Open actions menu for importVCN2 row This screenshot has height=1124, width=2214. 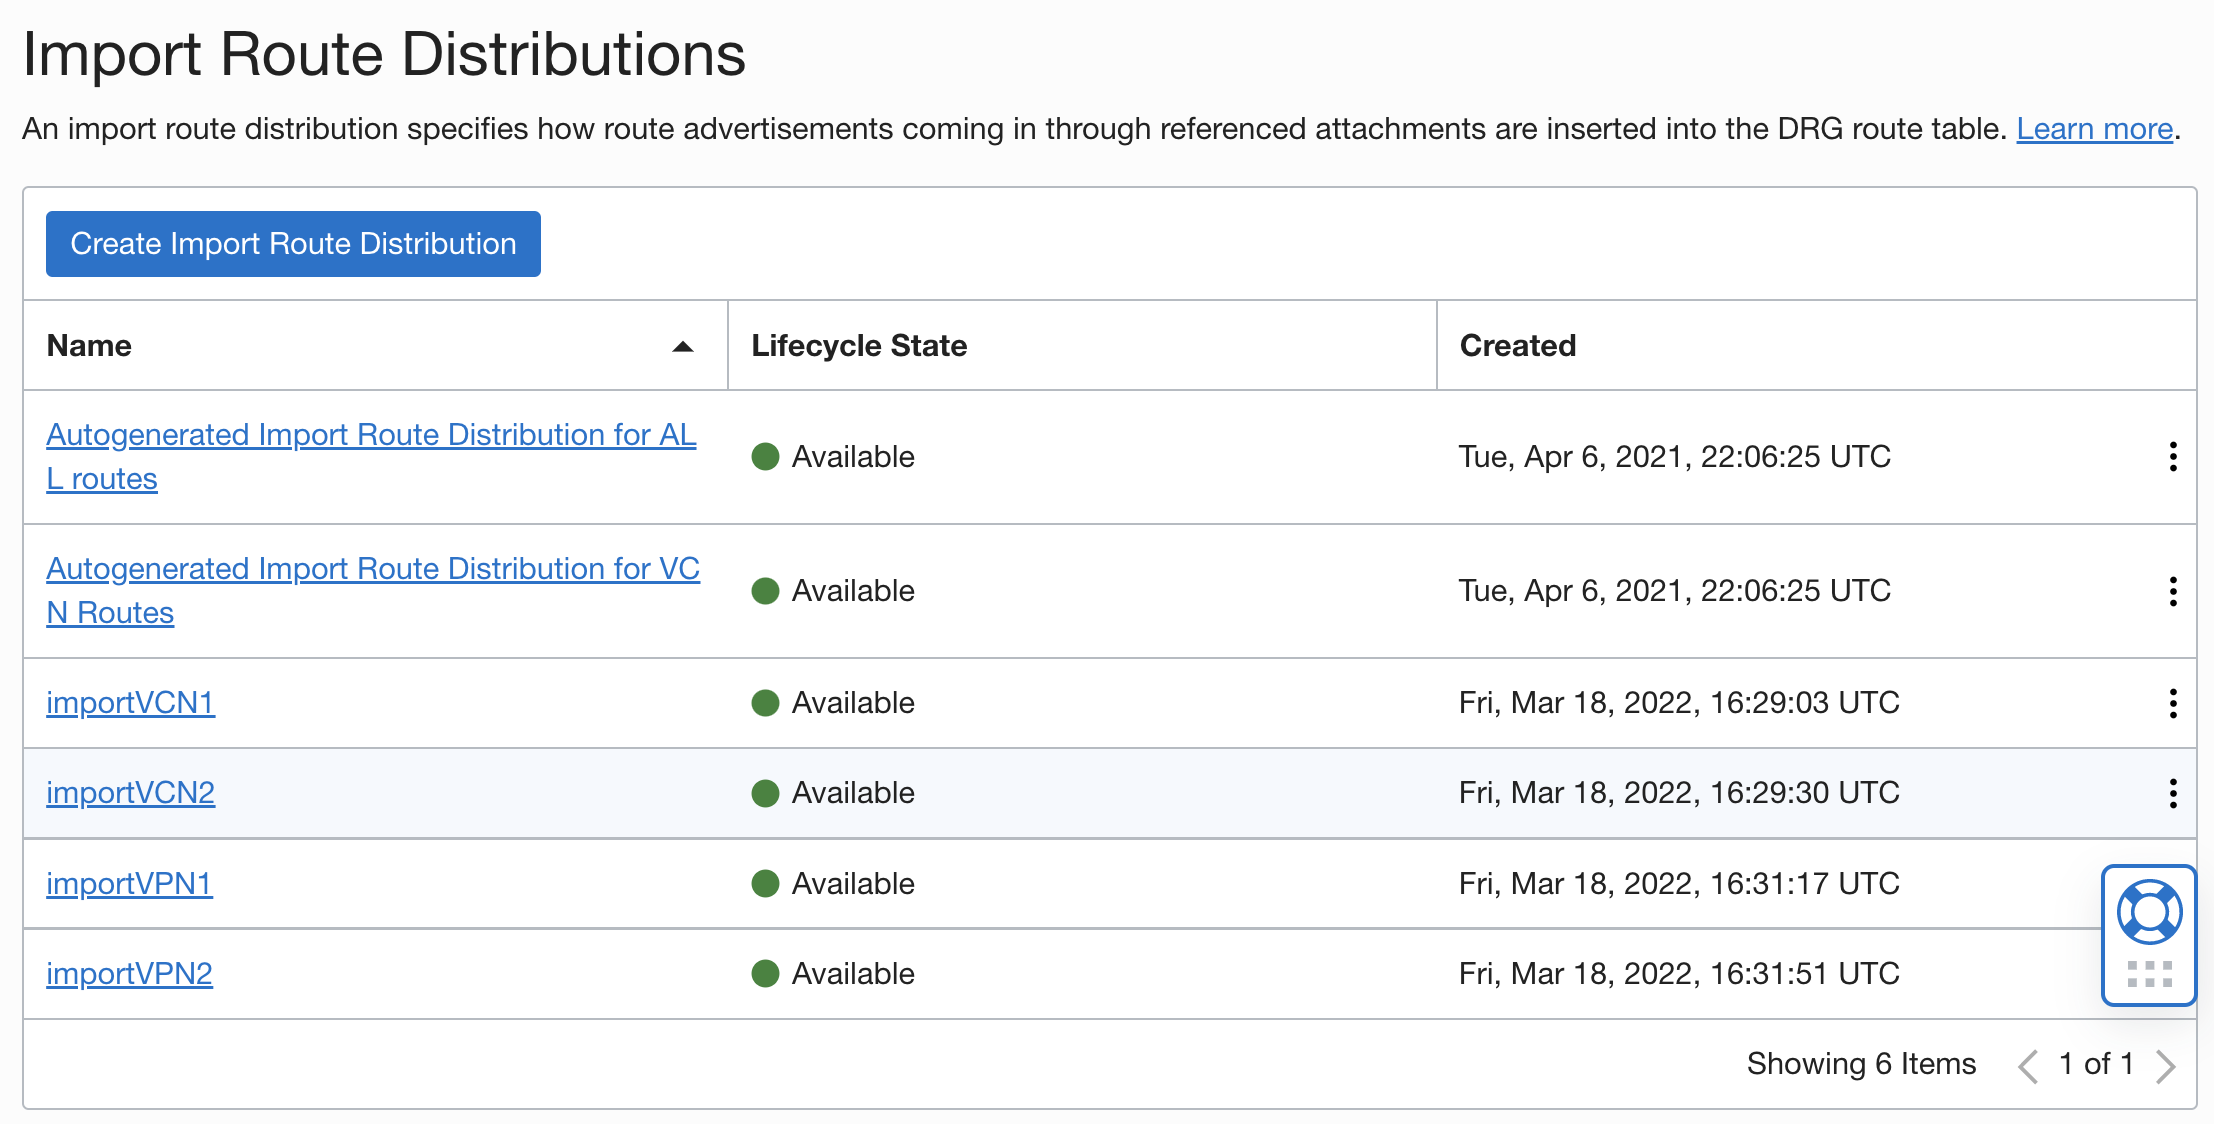coord(2172,793)
